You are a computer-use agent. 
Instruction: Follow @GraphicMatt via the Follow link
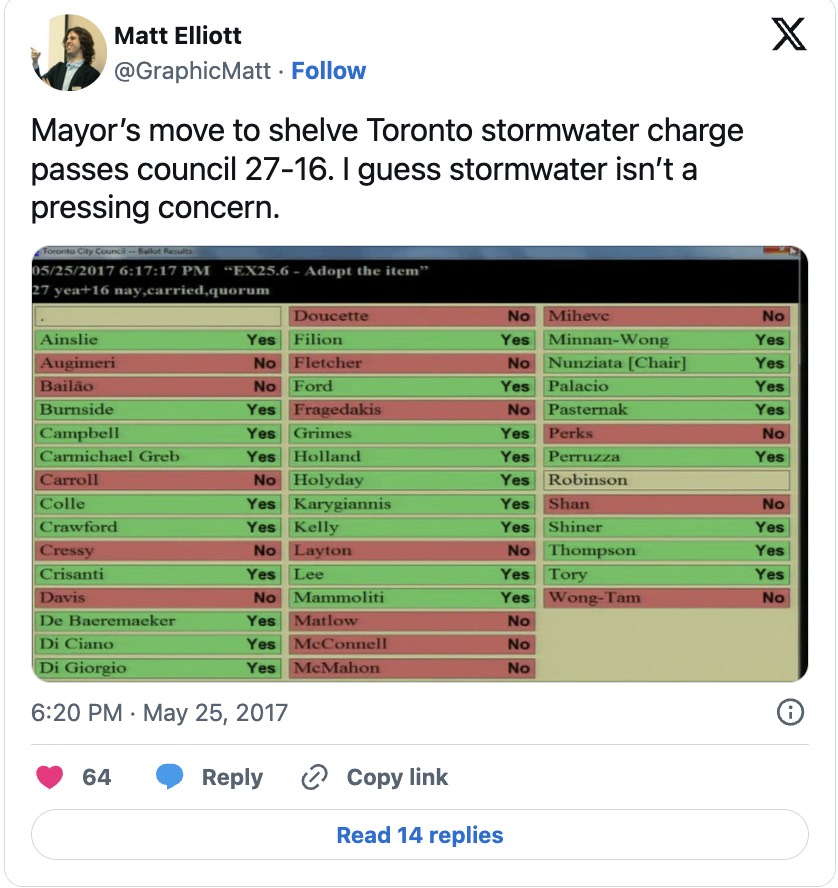(x=329, y=71)
